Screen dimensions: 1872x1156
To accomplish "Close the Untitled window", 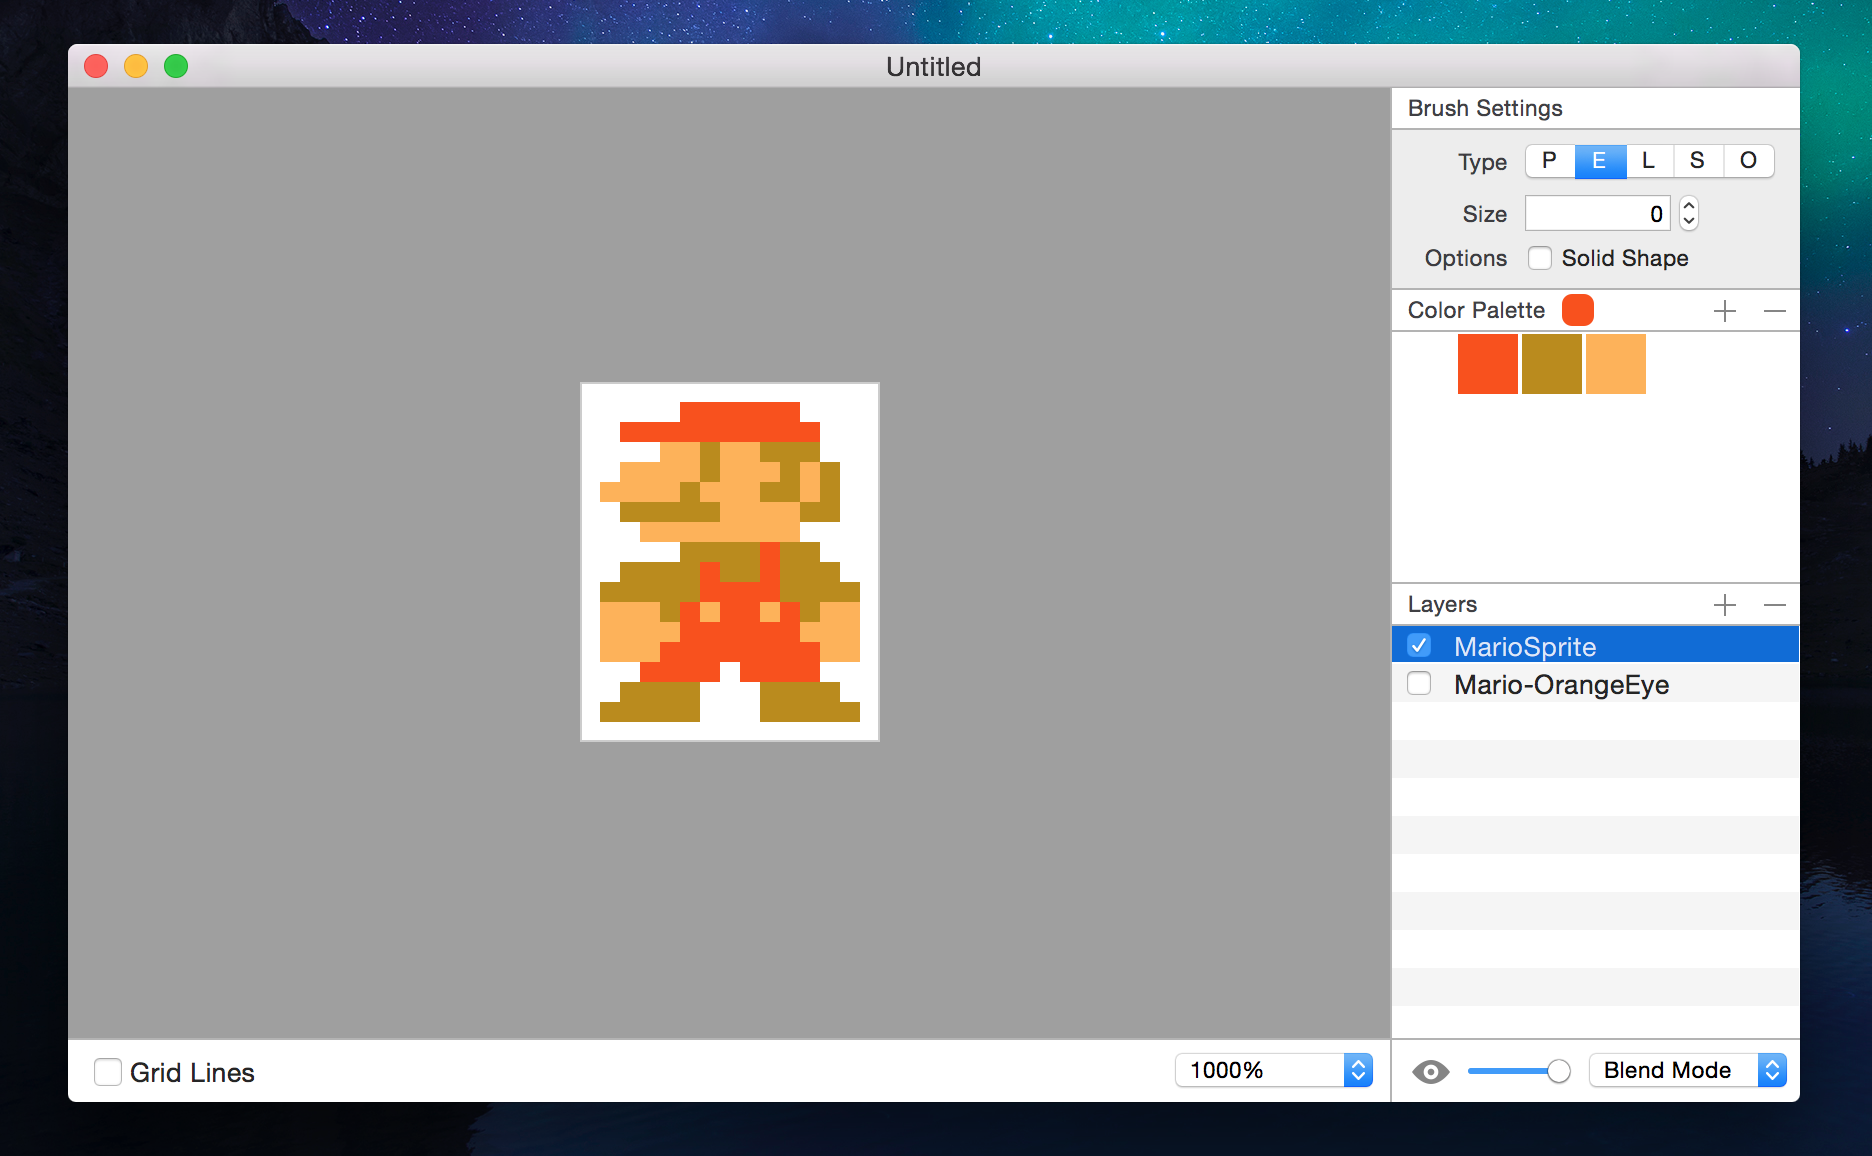I will click(96, 66).
